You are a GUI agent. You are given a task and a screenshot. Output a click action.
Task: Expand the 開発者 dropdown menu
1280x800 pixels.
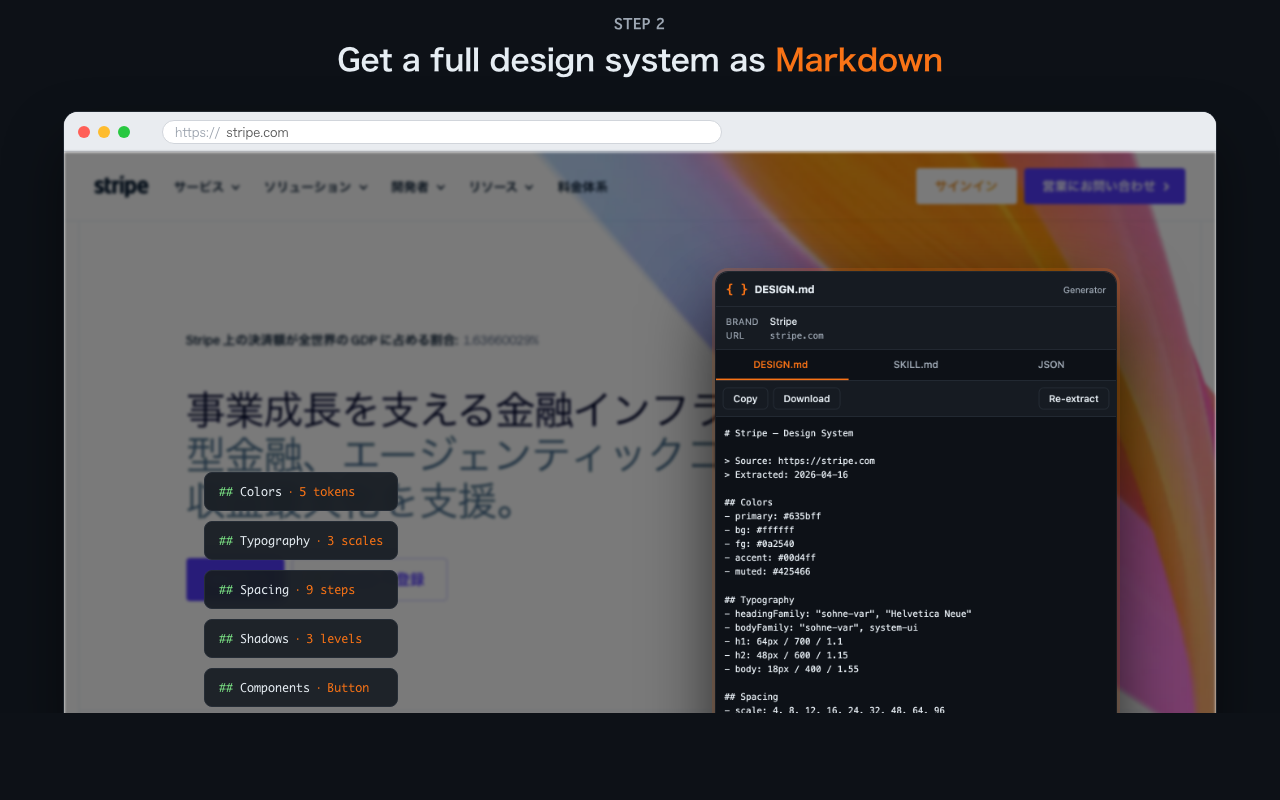point(418,187)
